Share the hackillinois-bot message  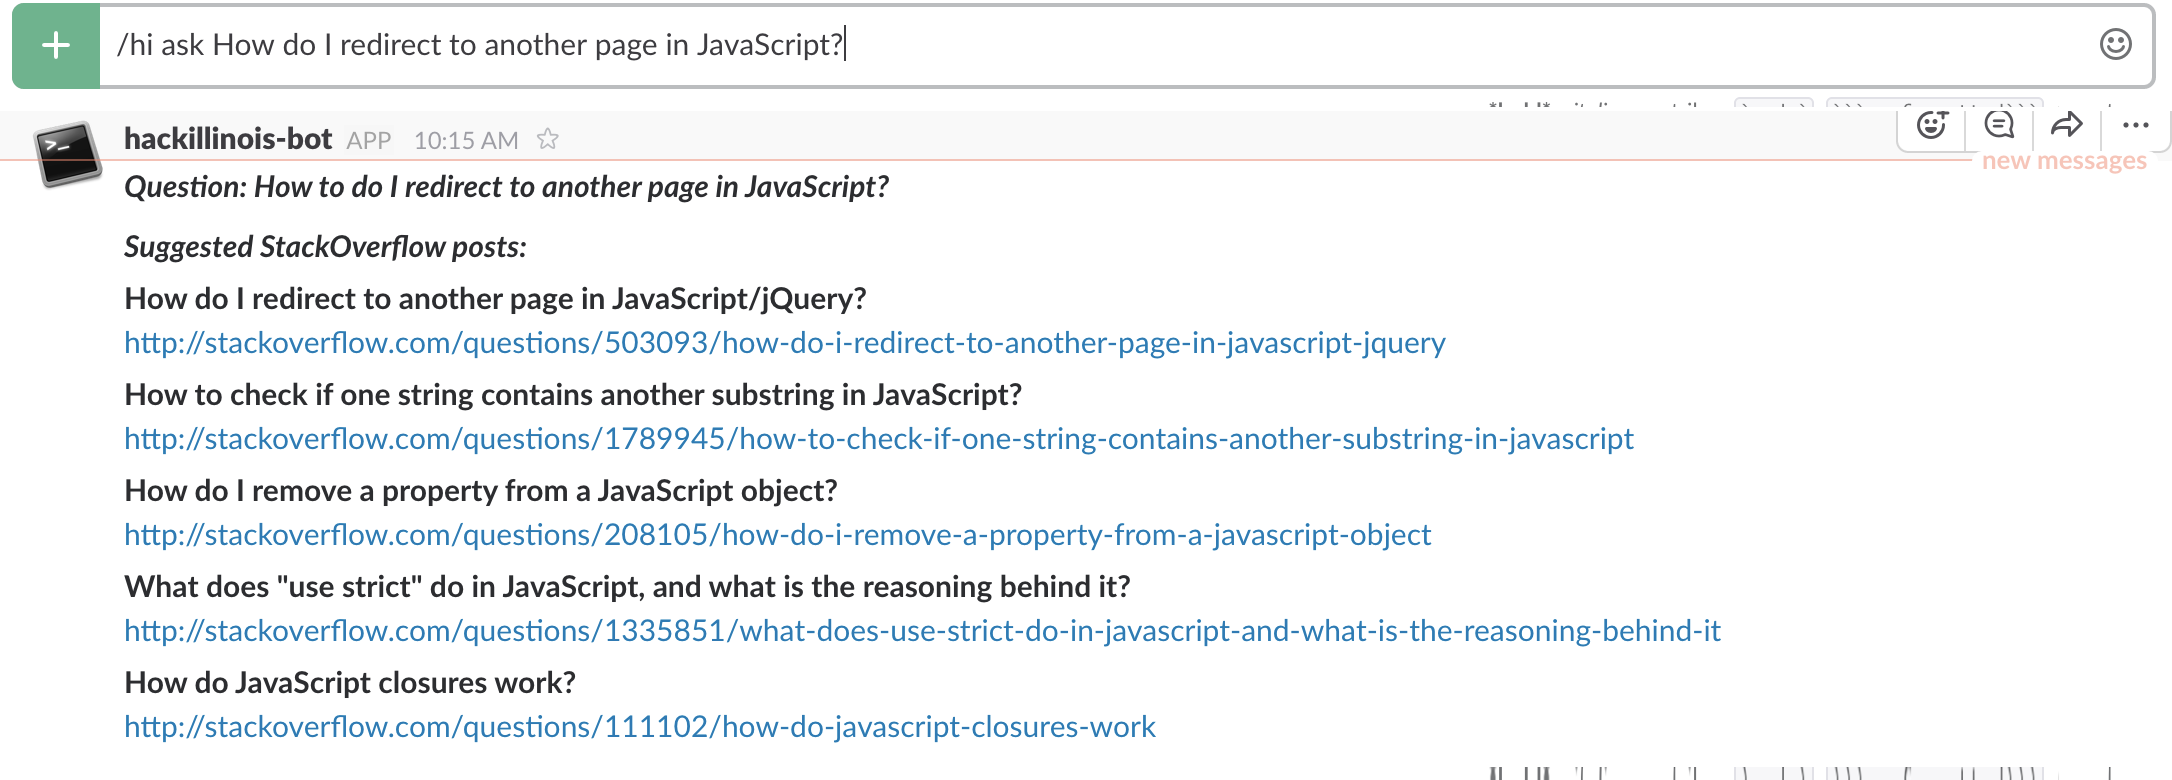2066,125
